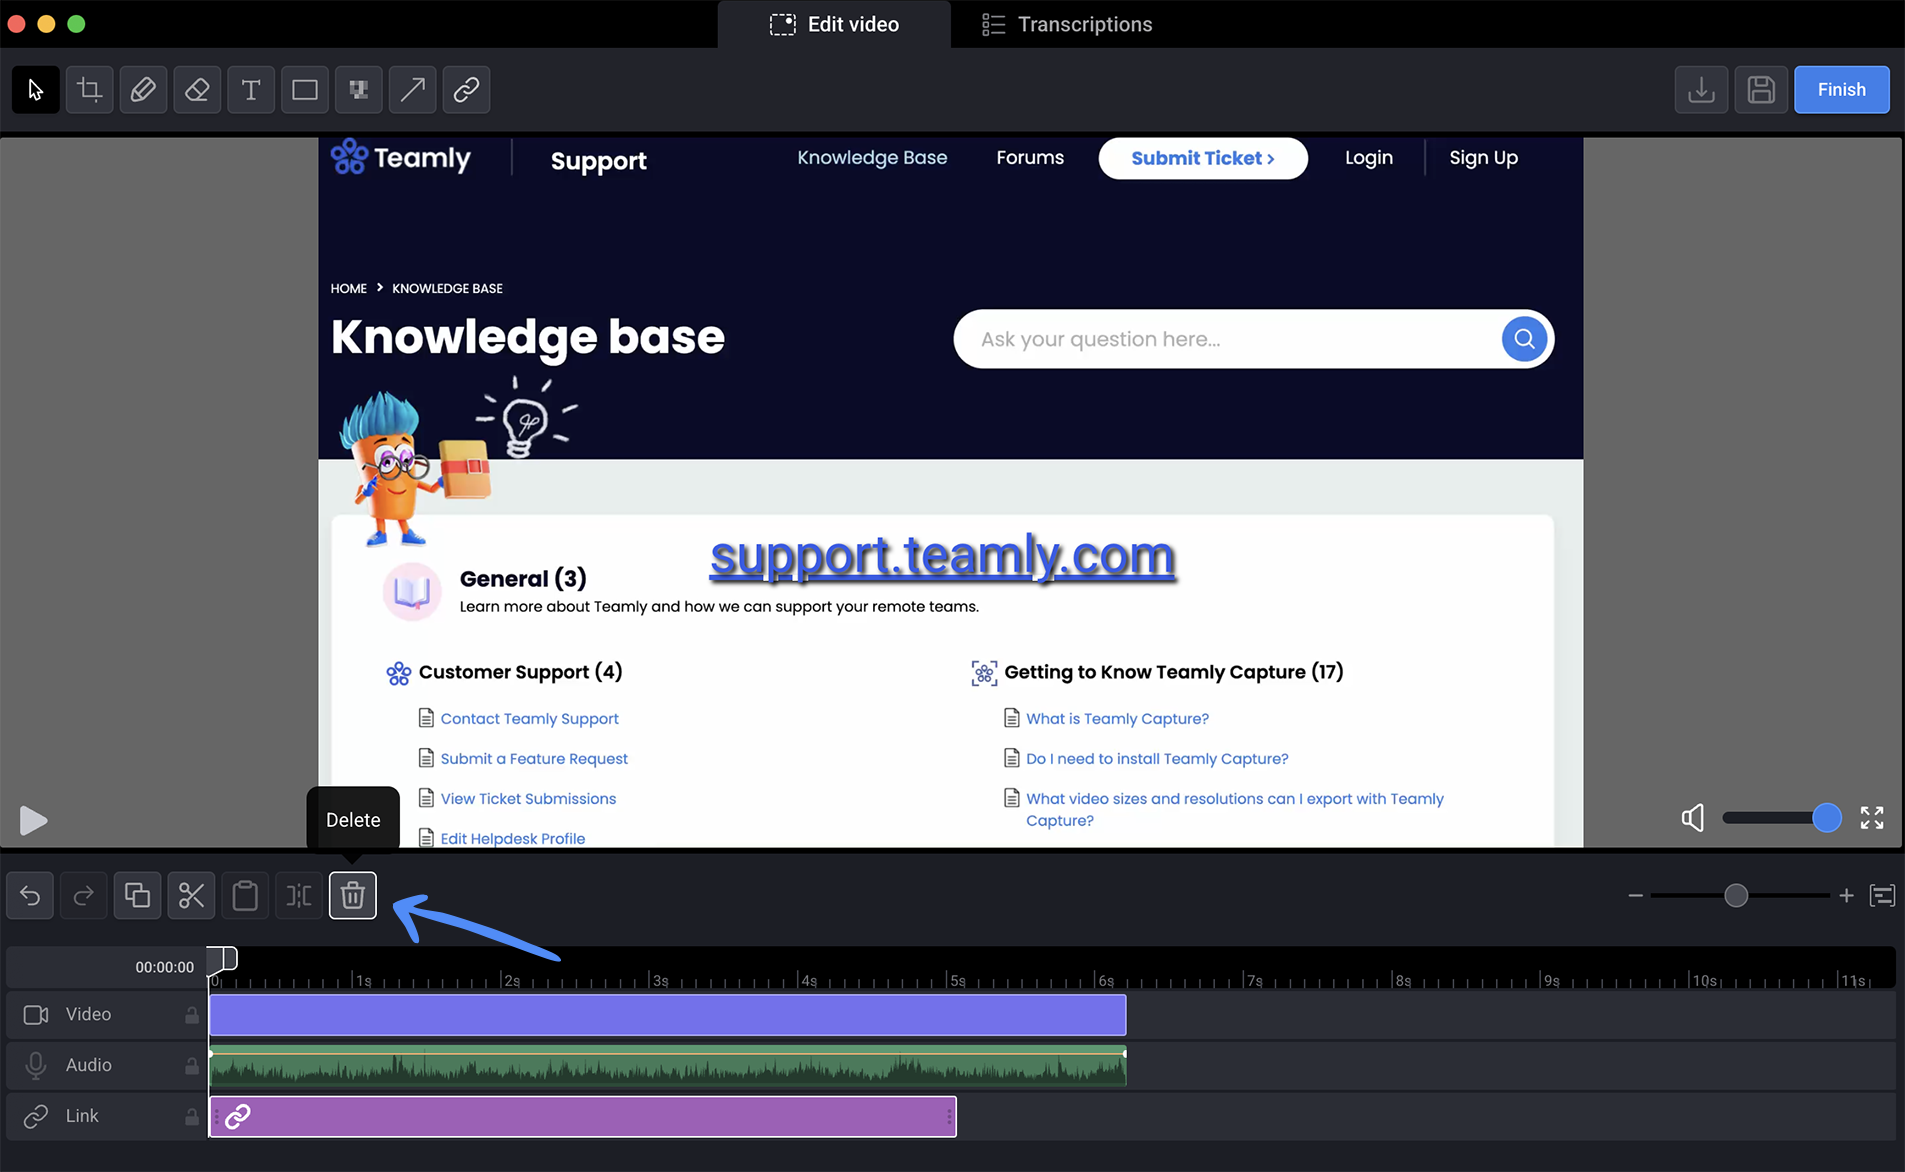Click the 'General (3)' heading

523,578
